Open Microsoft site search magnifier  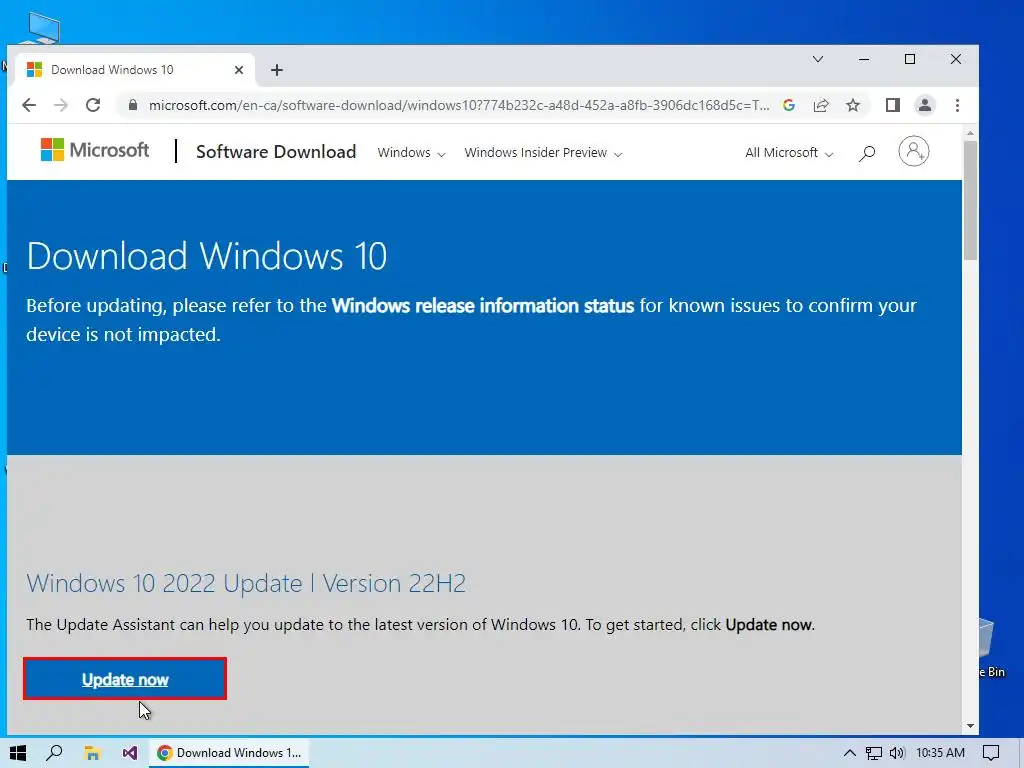point(867,153)
